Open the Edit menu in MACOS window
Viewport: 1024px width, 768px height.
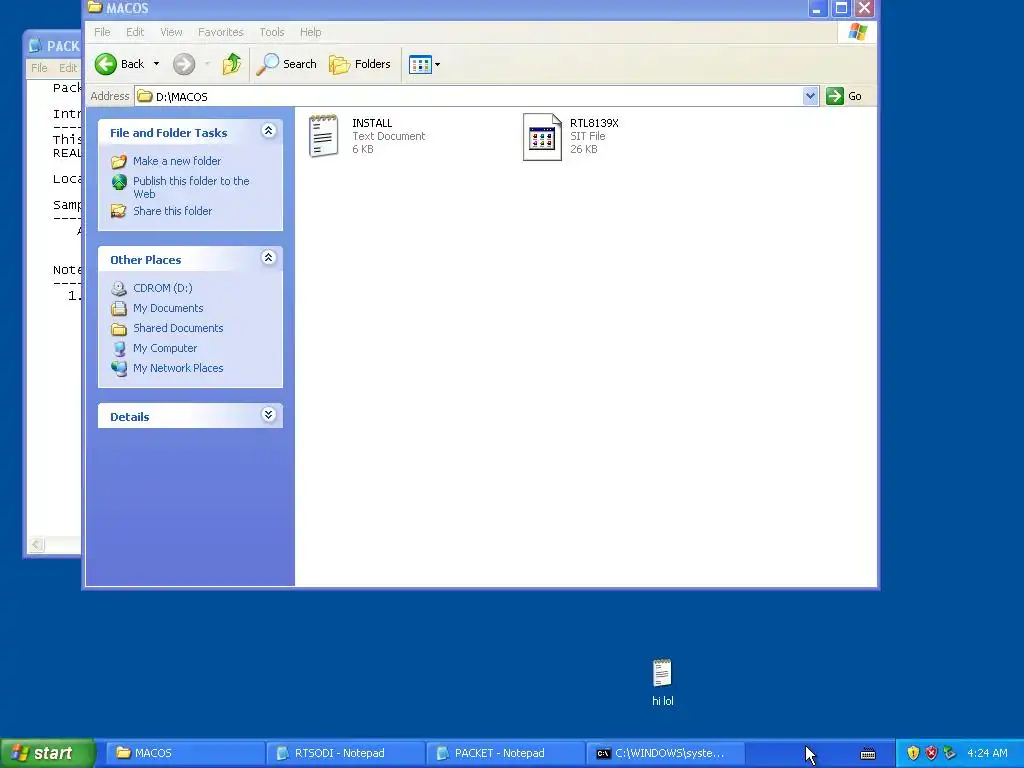pos(135,32)
